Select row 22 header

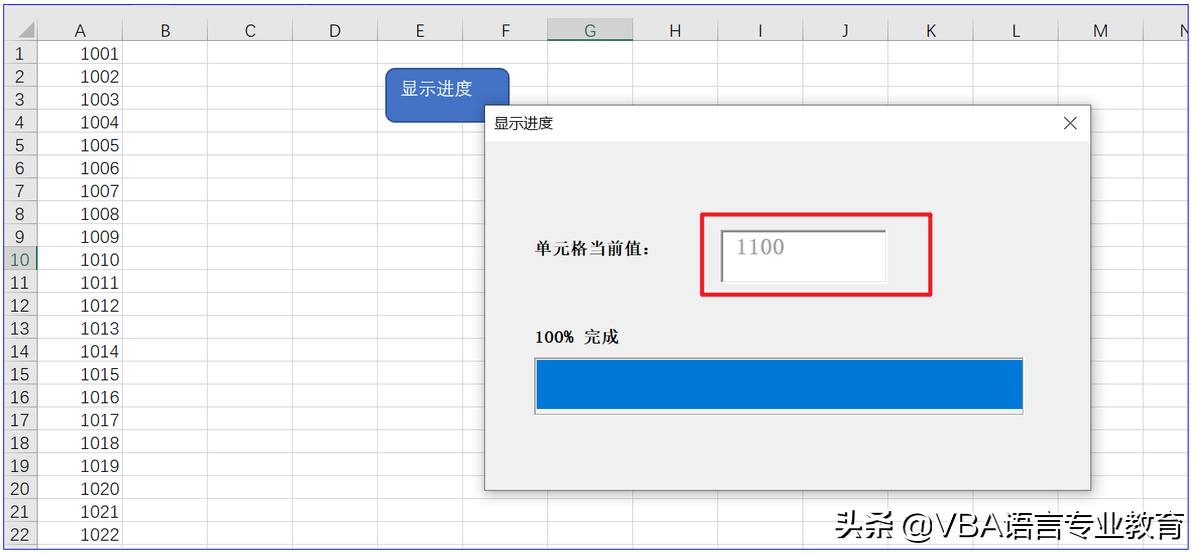(x=21, y=535)
